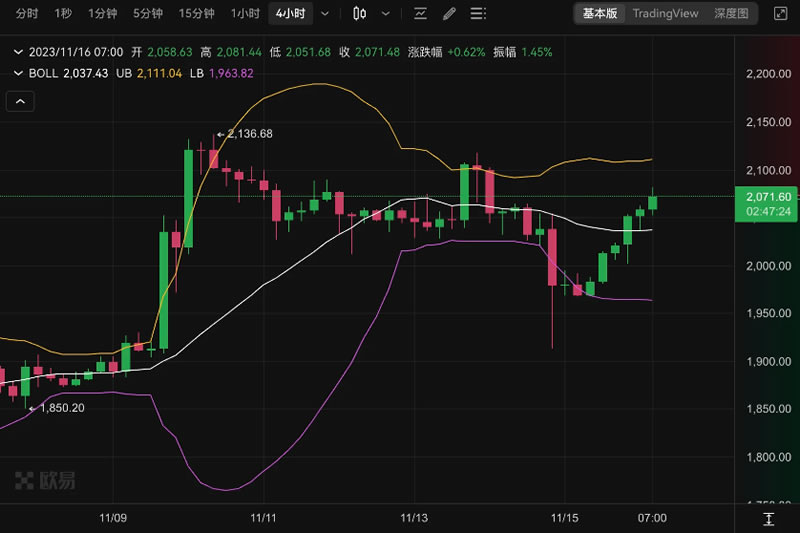Select the 5分钟 interval
The image size is (800, 533).
pos(148,14)
